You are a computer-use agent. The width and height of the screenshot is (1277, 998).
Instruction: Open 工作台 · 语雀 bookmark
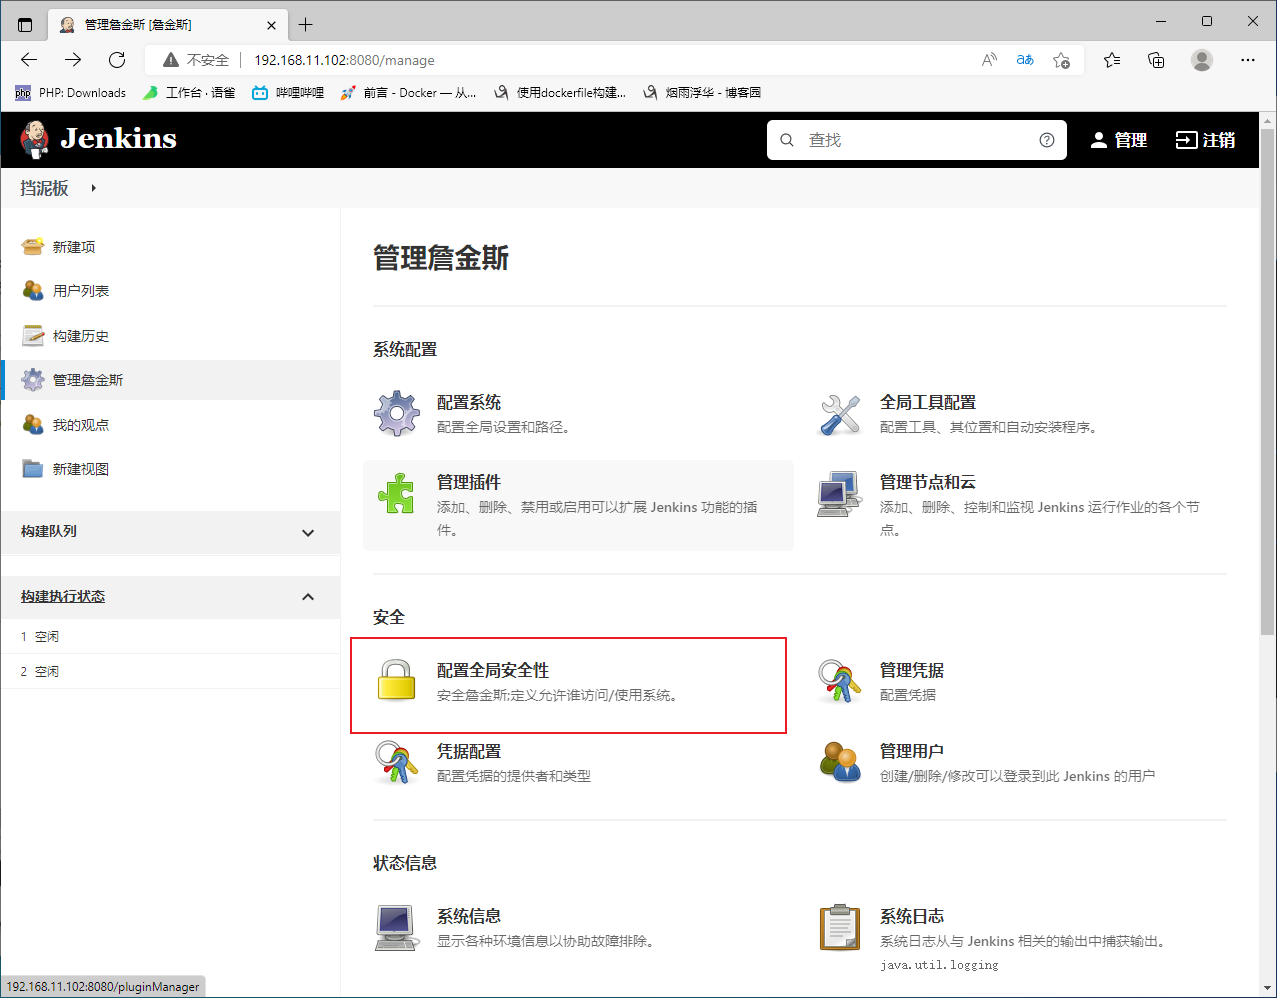coord(189,92)
